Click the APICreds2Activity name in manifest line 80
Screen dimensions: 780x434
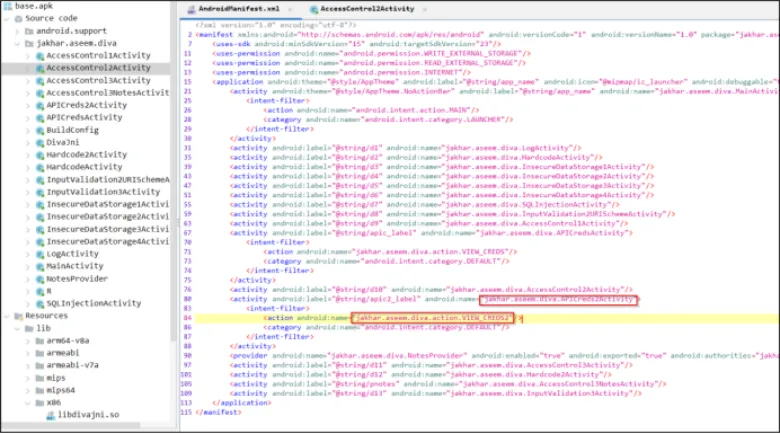click(x=559, y=300)
